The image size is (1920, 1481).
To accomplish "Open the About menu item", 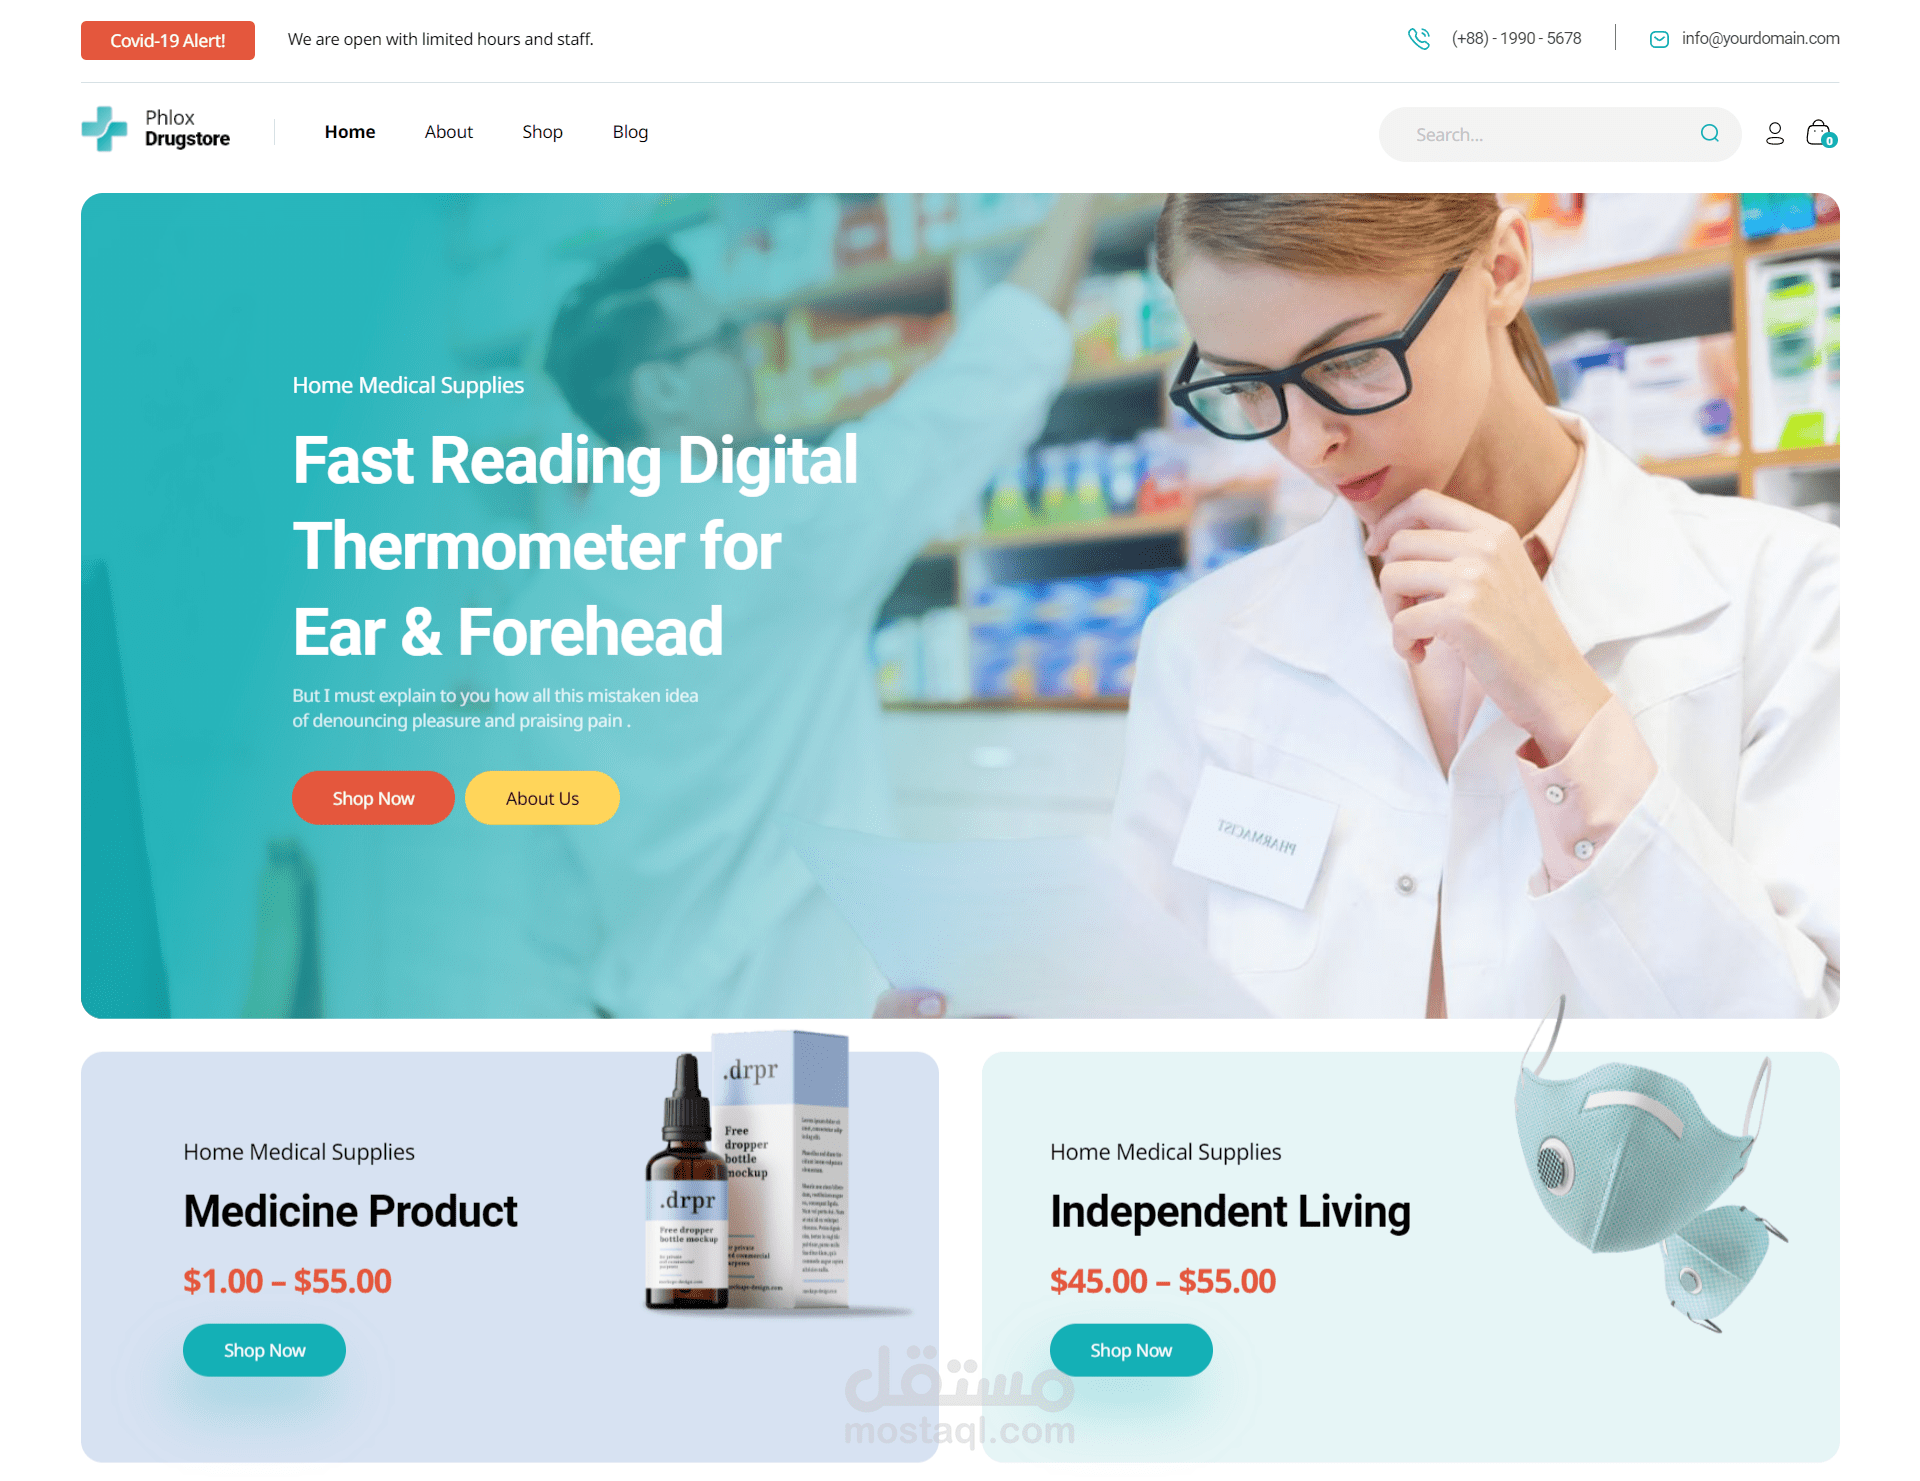I will pyautogui.click(x=448, y=132).
